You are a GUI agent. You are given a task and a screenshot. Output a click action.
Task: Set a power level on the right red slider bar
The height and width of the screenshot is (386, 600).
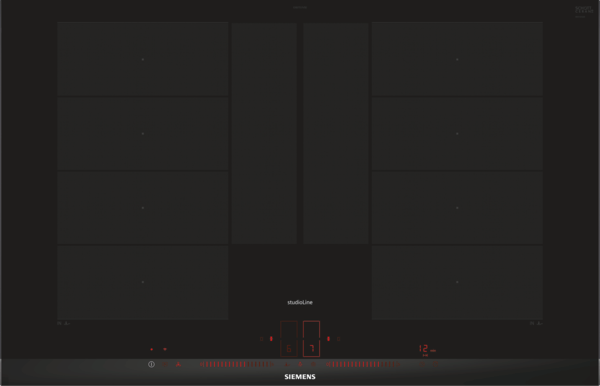coord(363,364)
